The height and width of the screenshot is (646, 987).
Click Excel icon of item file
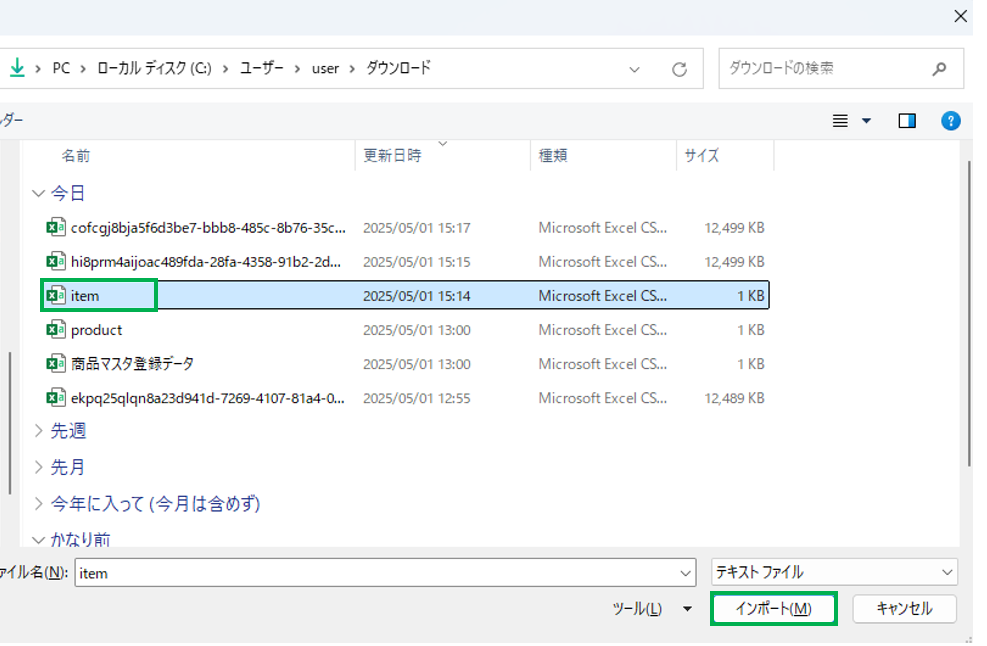[56, 295]
